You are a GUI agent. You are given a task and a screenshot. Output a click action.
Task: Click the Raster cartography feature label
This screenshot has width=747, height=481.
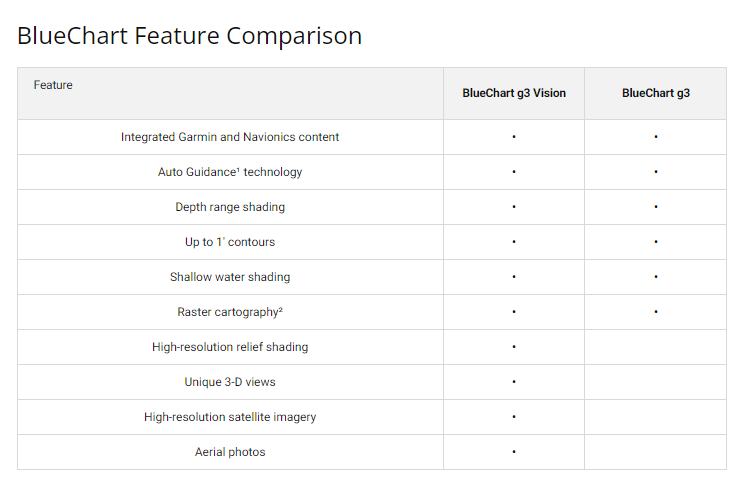click(230, 312)
